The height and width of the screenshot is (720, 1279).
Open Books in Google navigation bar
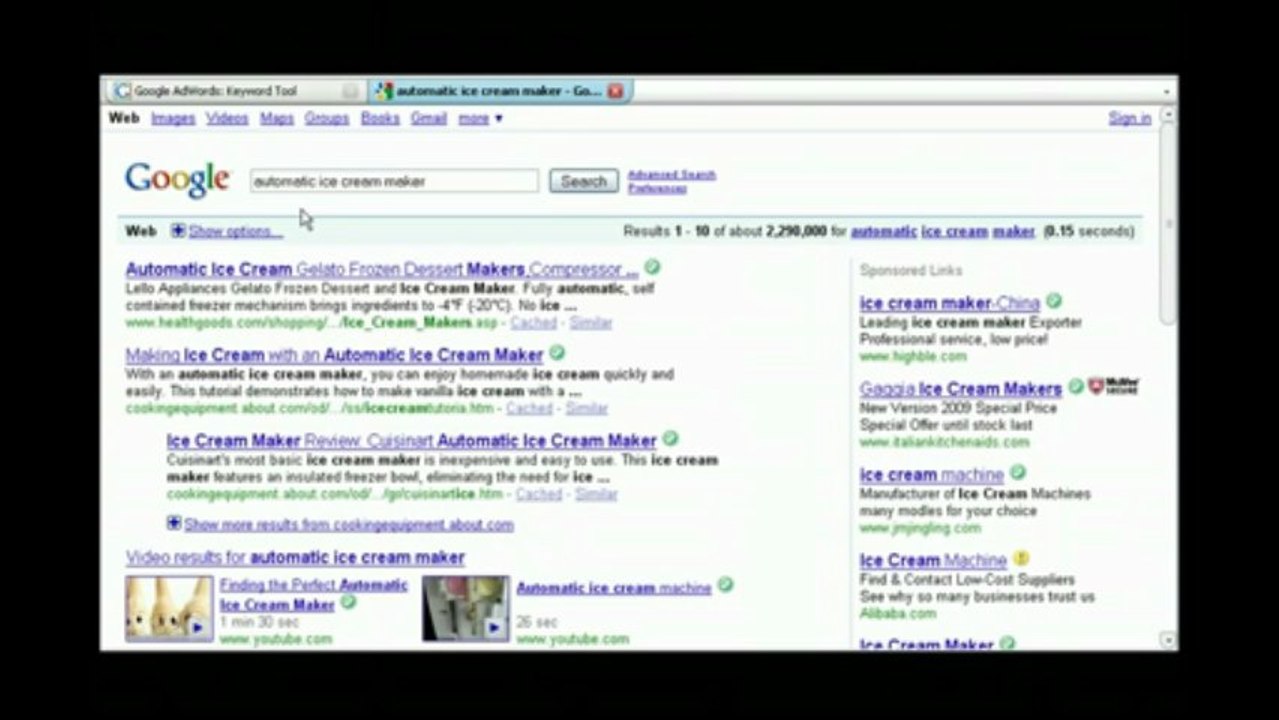(x=380, y=118)
